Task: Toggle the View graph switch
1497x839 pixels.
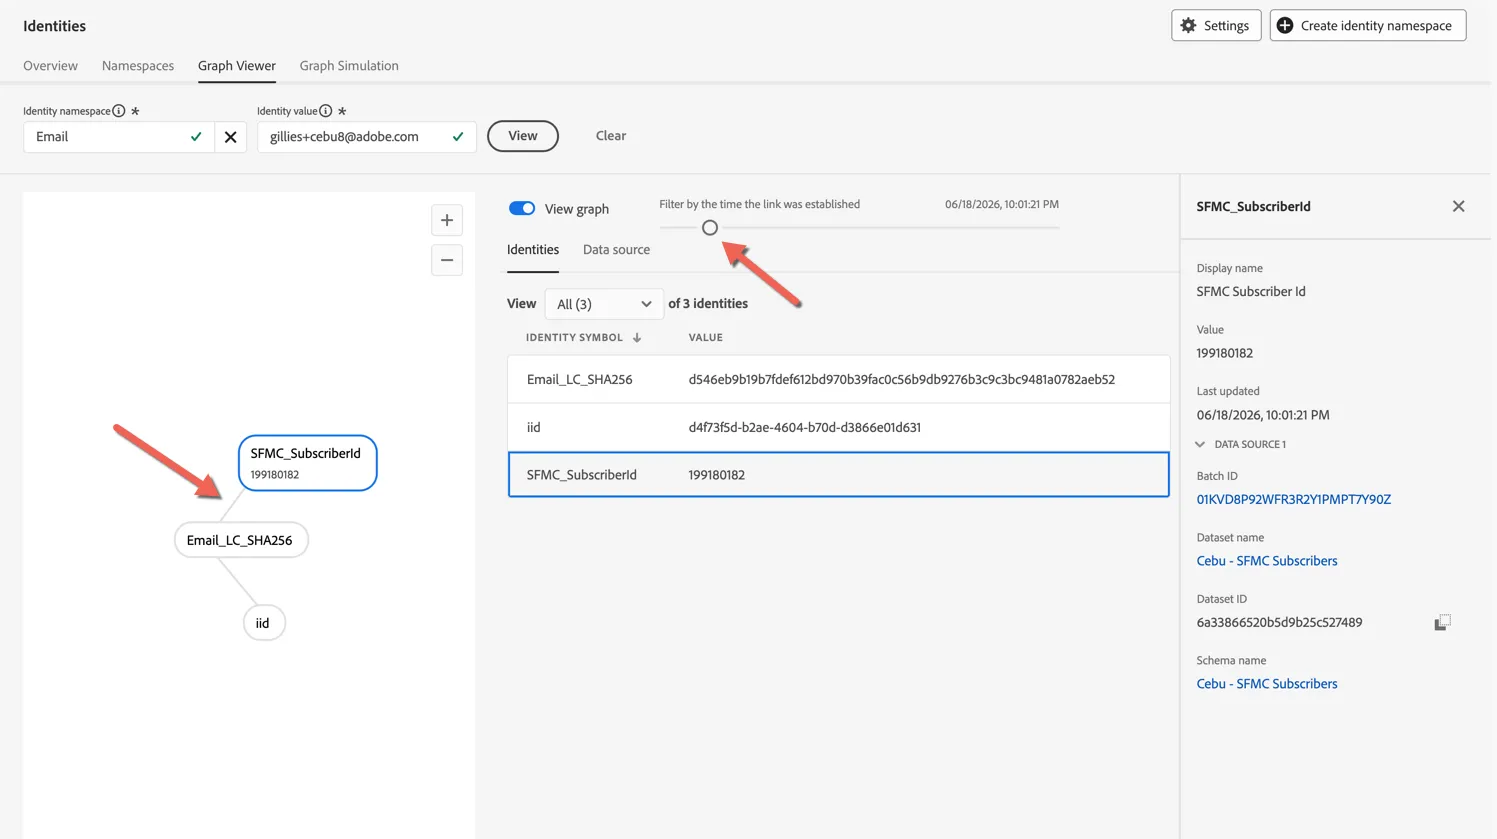Action: [x=522, y=208]
